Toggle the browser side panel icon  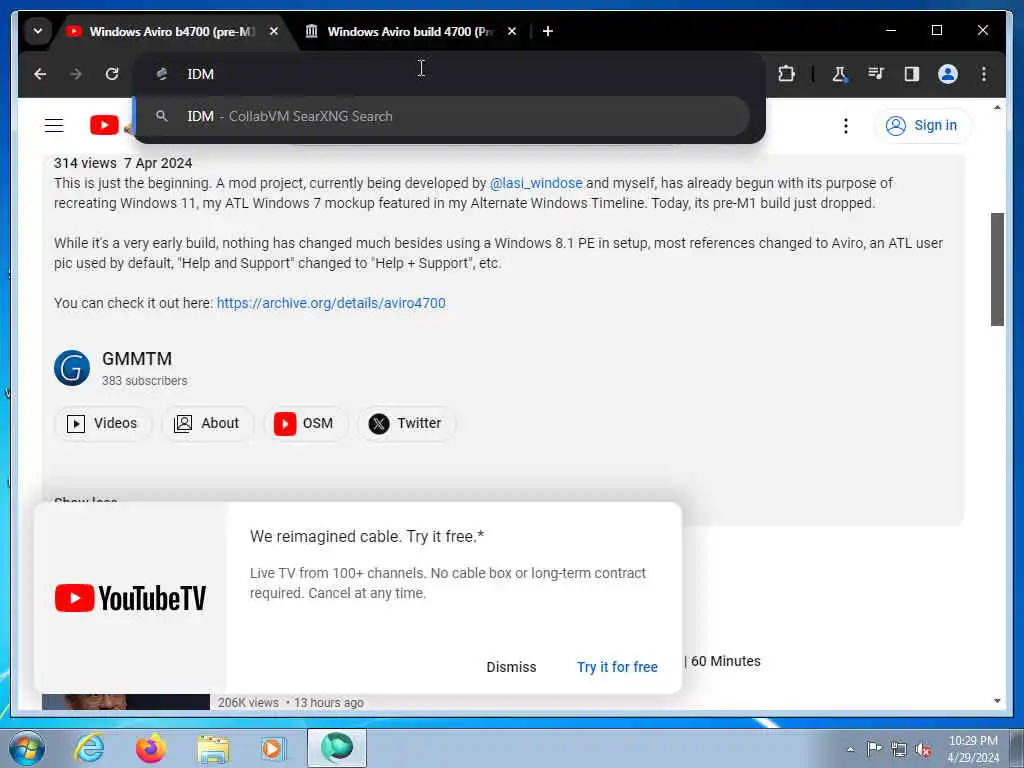912,74
